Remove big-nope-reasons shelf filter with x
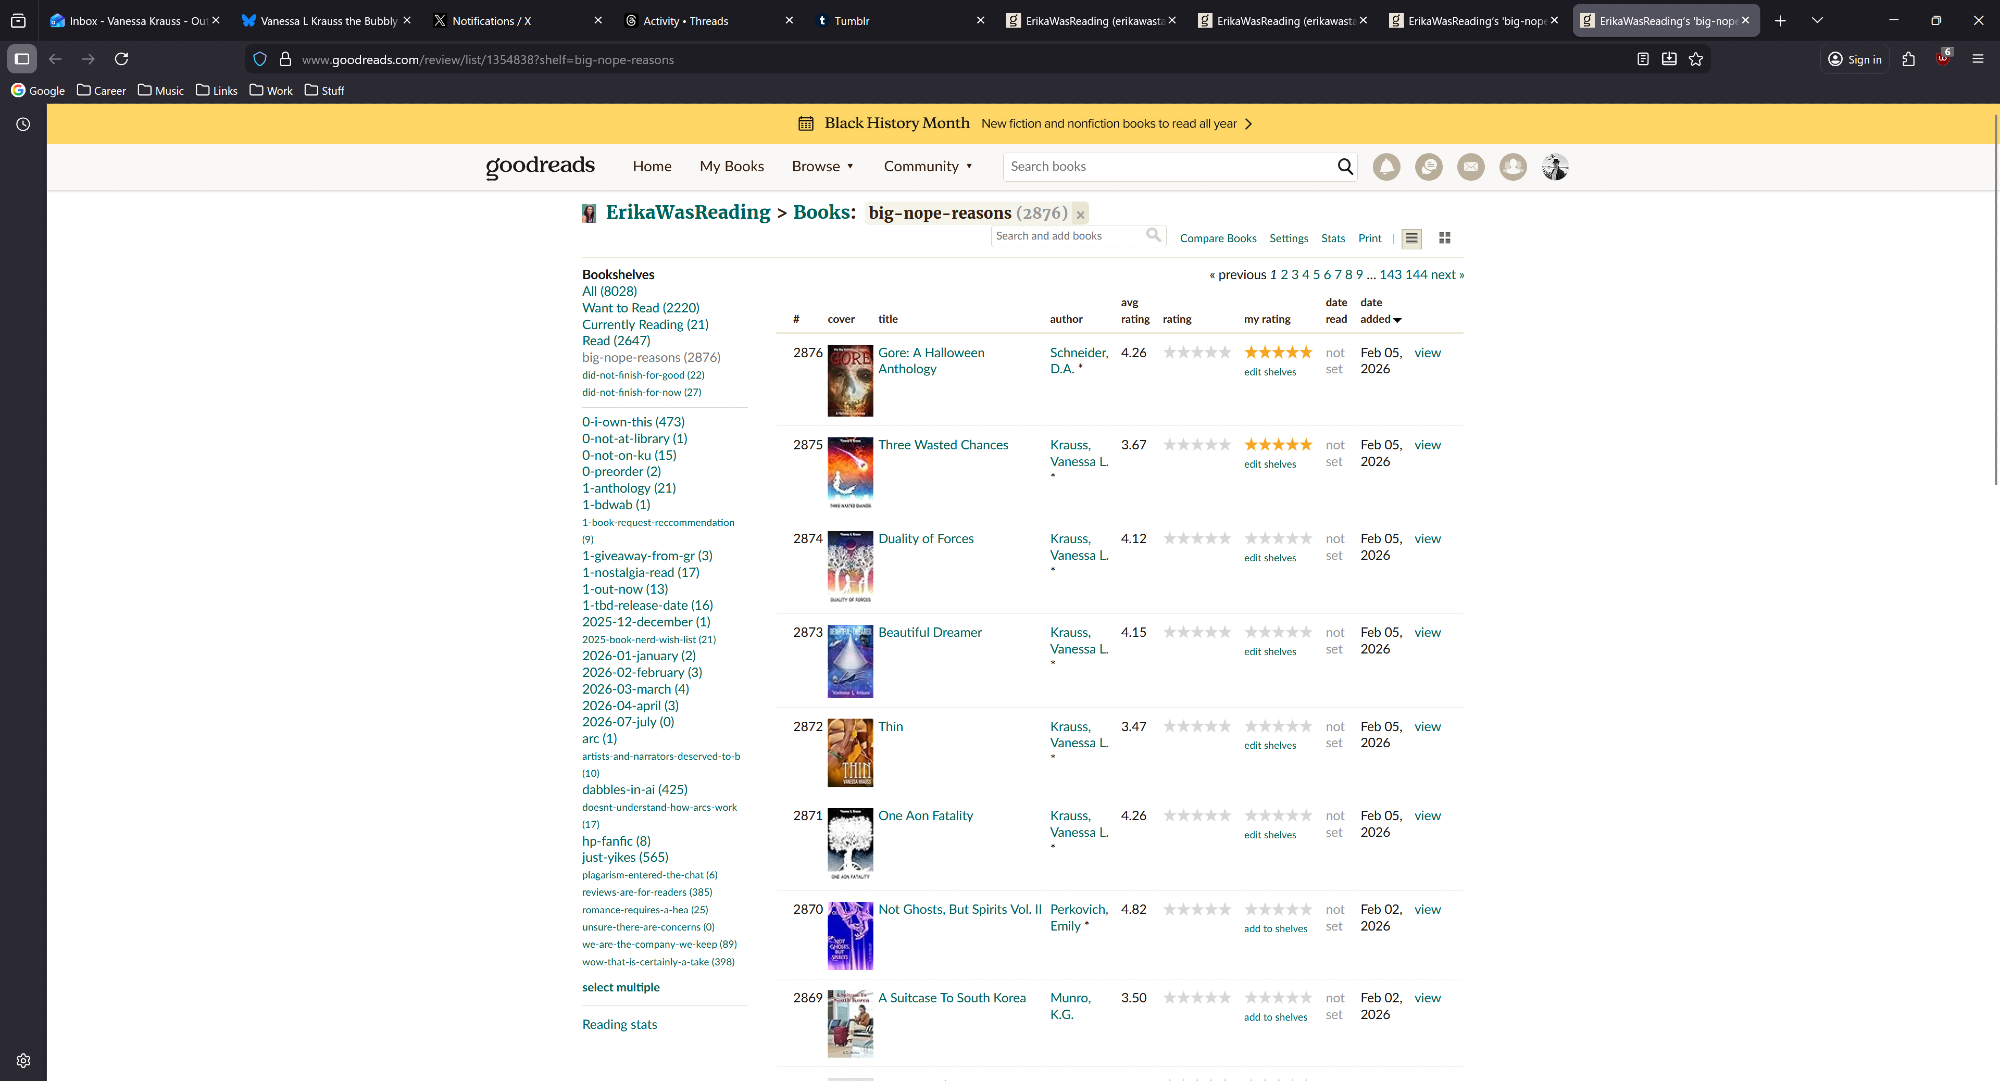 tap(1080, 214)
